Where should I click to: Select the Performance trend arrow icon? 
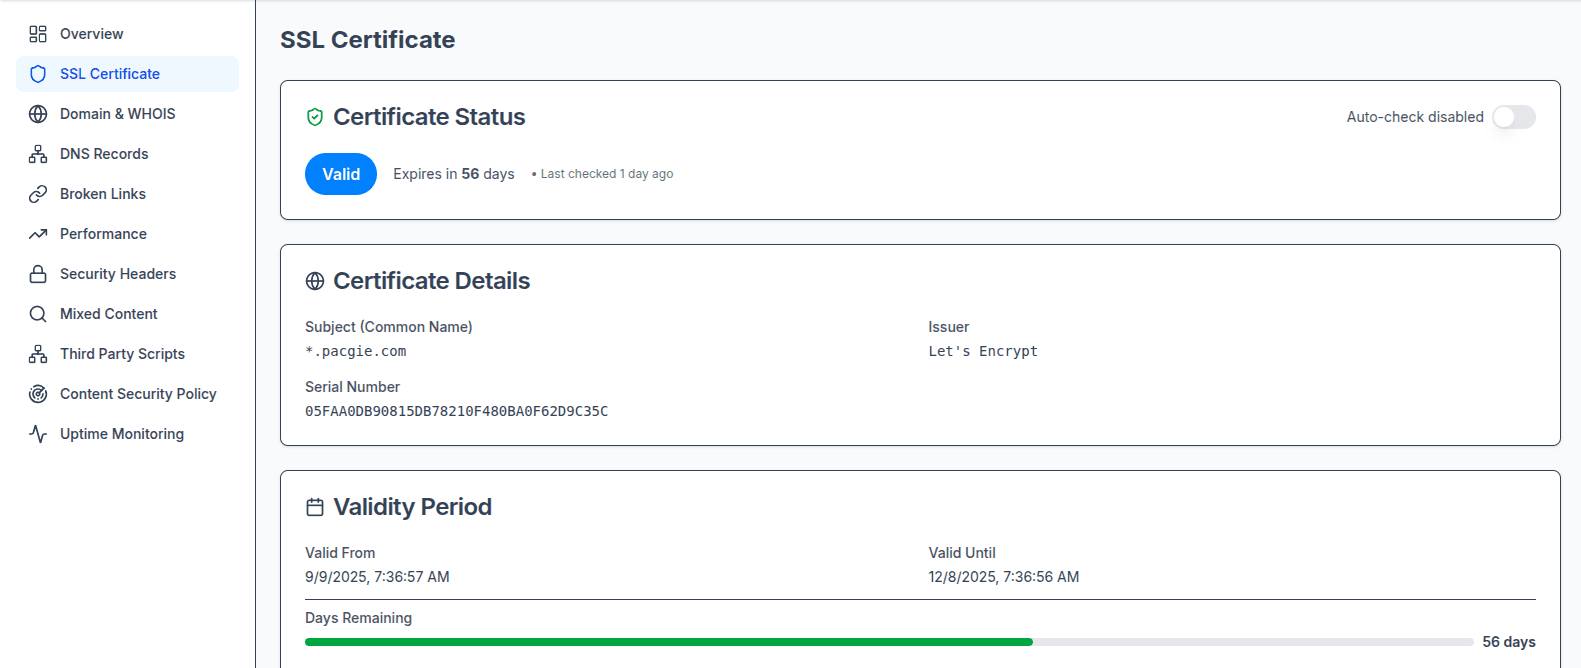point(38,233)
